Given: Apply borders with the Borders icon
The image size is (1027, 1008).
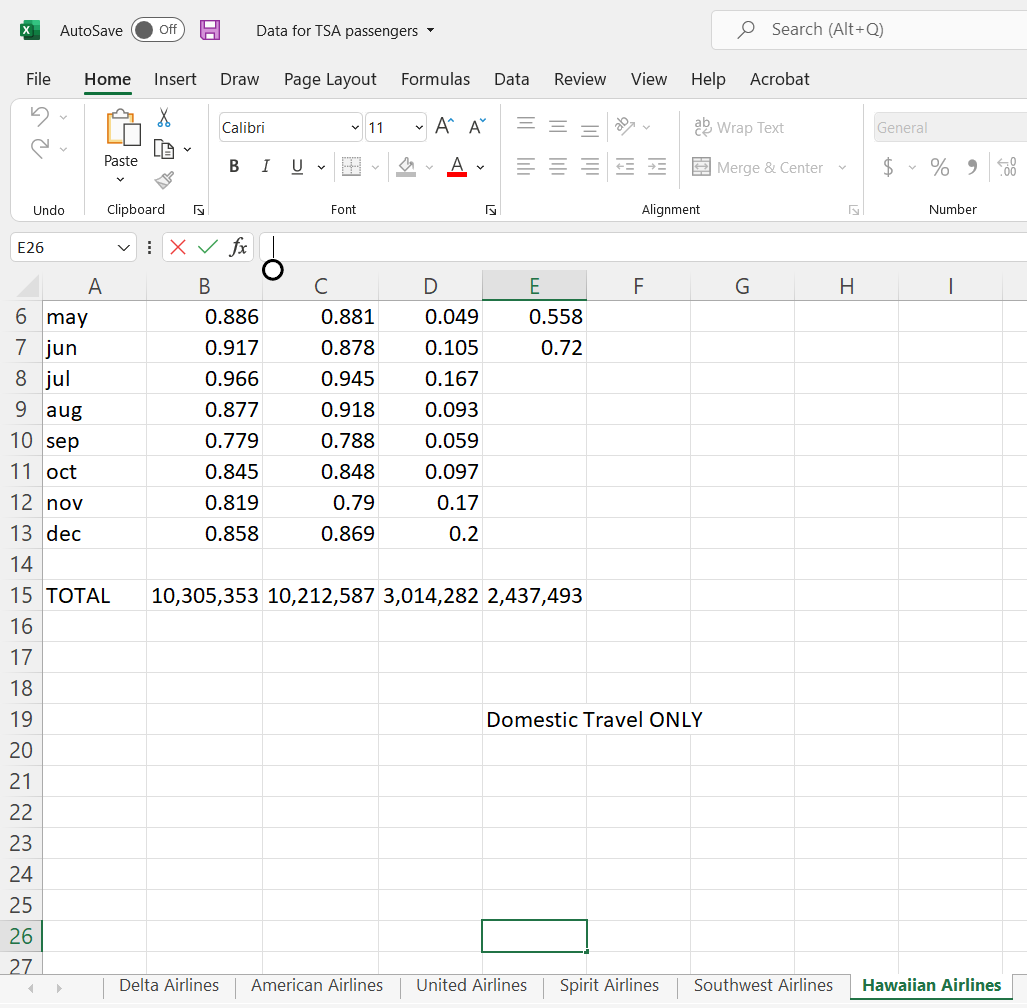Looking at the screenshot, I should point(352,167).
